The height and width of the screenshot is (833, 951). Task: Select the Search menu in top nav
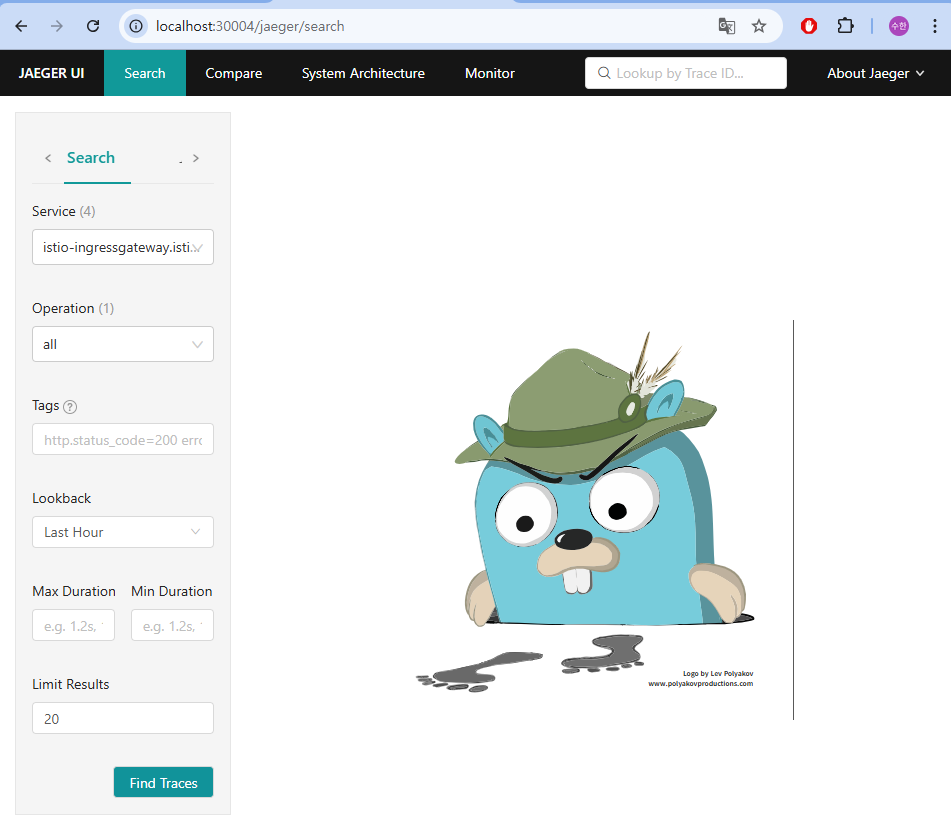[145, 73]
